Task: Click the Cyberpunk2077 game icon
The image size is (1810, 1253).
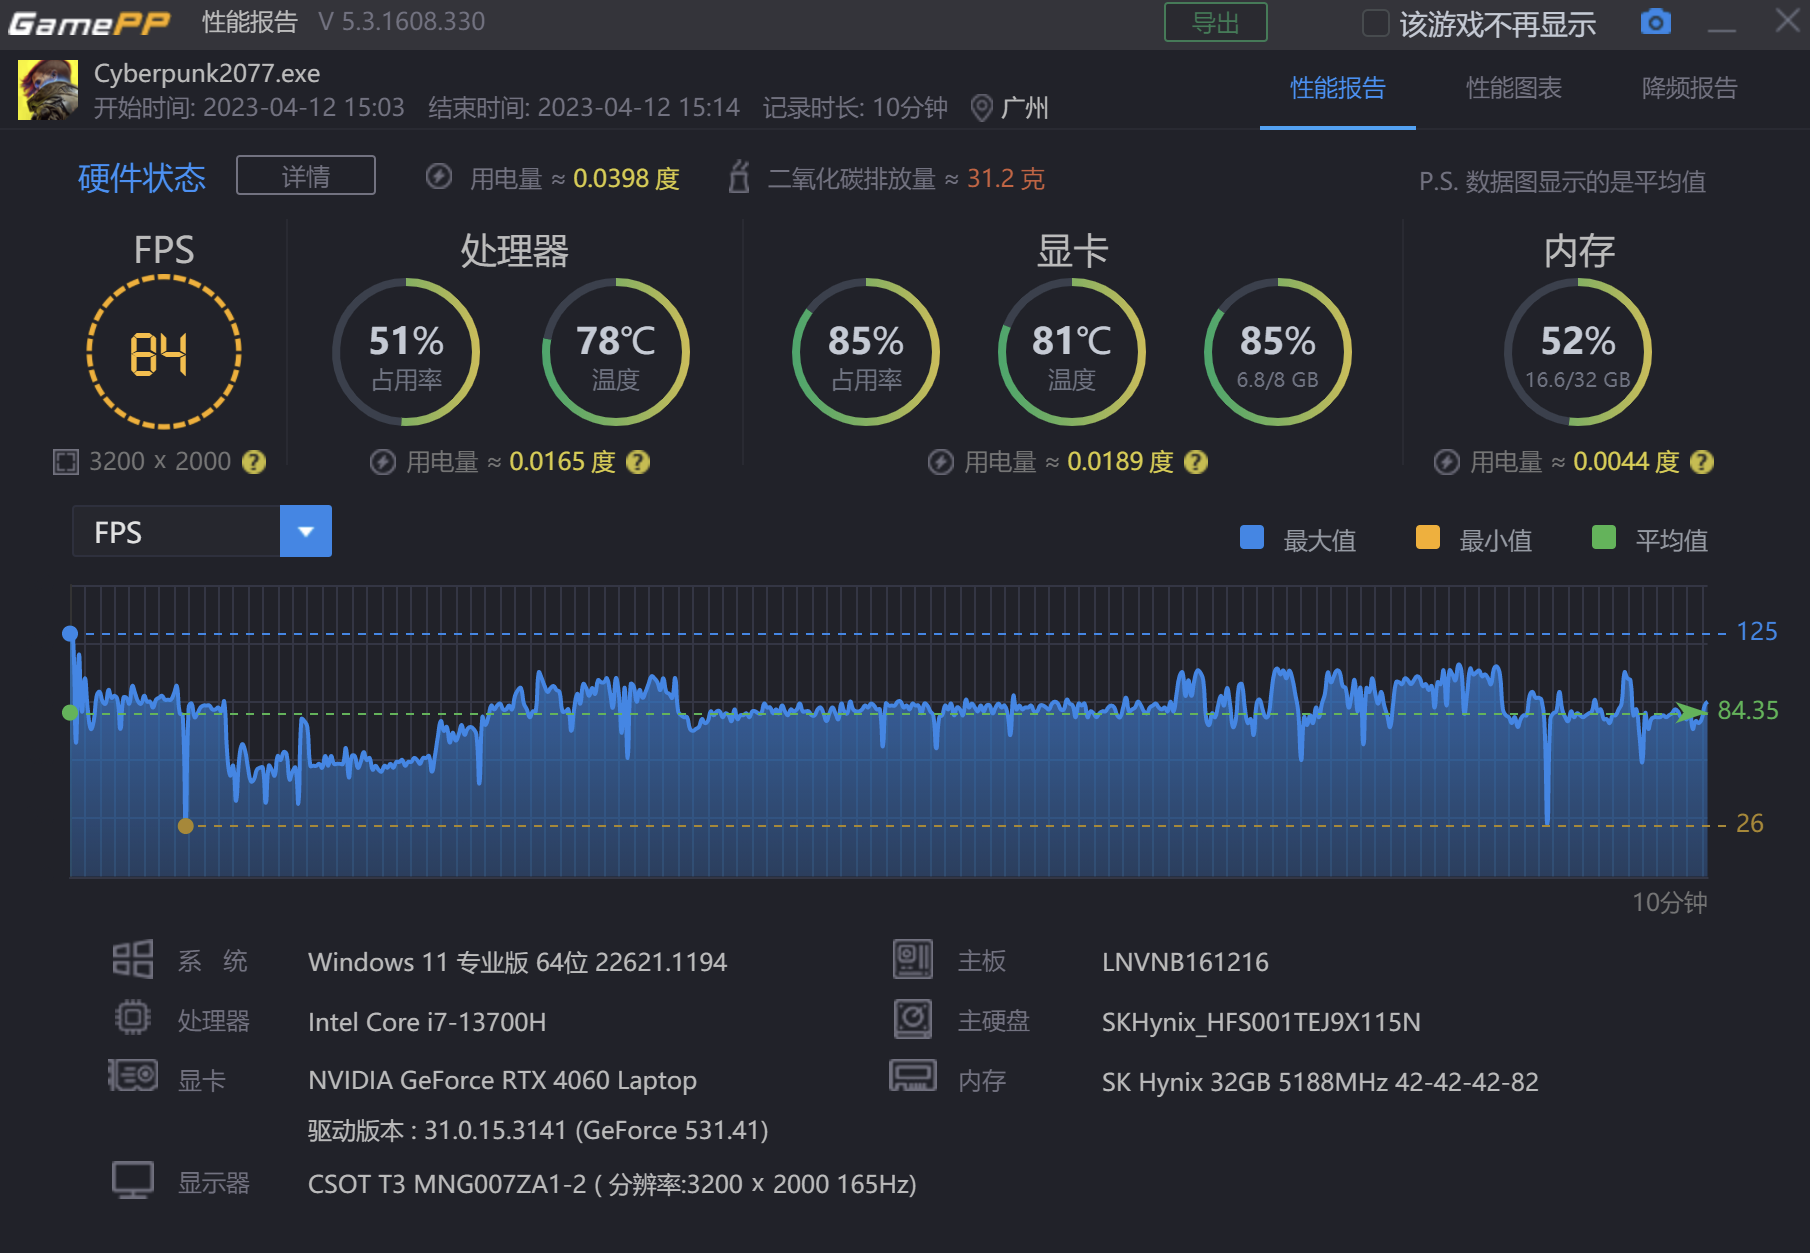Action: coord(48,90)
